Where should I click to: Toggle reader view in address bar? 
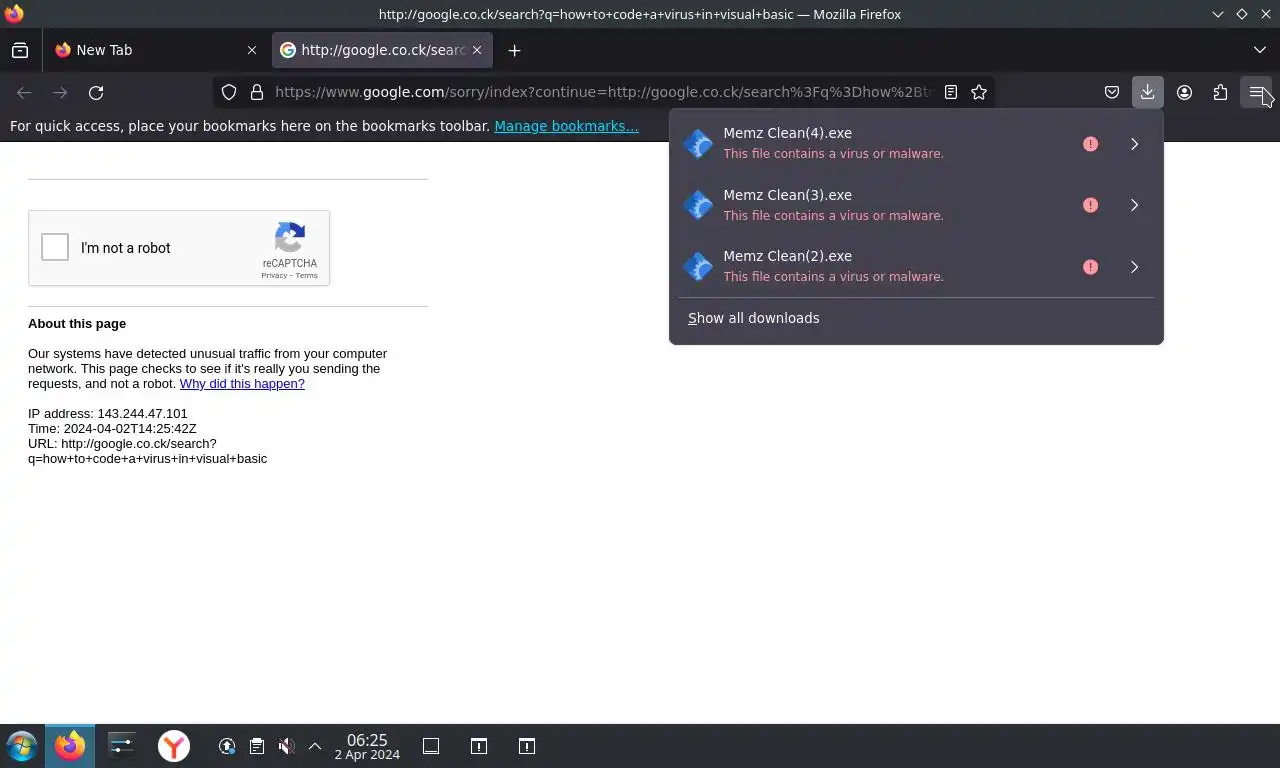click(951, 92)
